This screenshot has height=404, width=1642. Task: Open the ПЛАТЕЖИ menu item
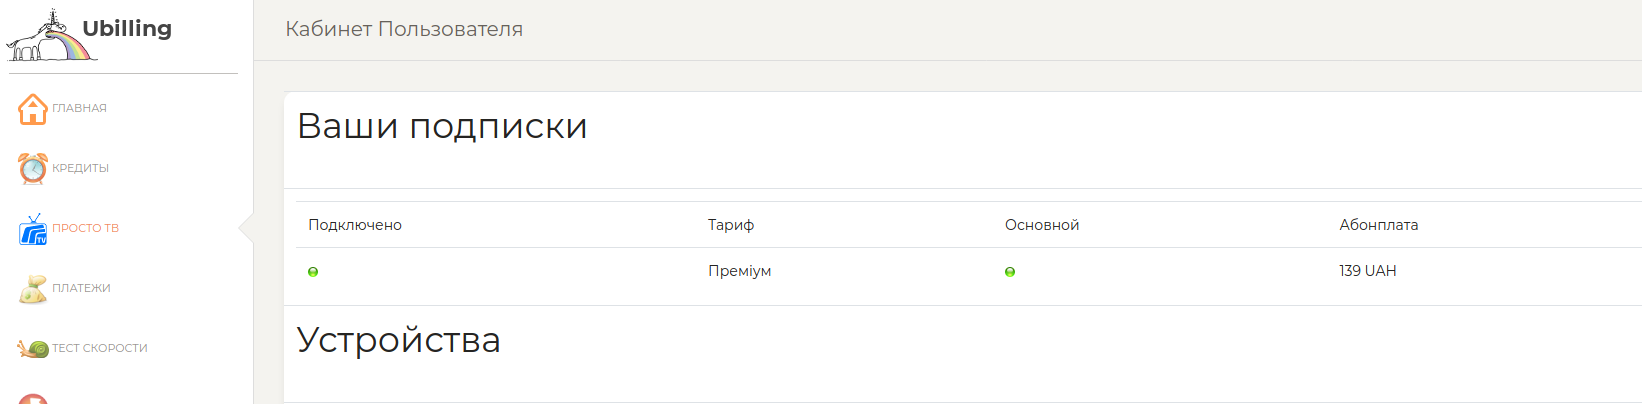click(81, 288)
